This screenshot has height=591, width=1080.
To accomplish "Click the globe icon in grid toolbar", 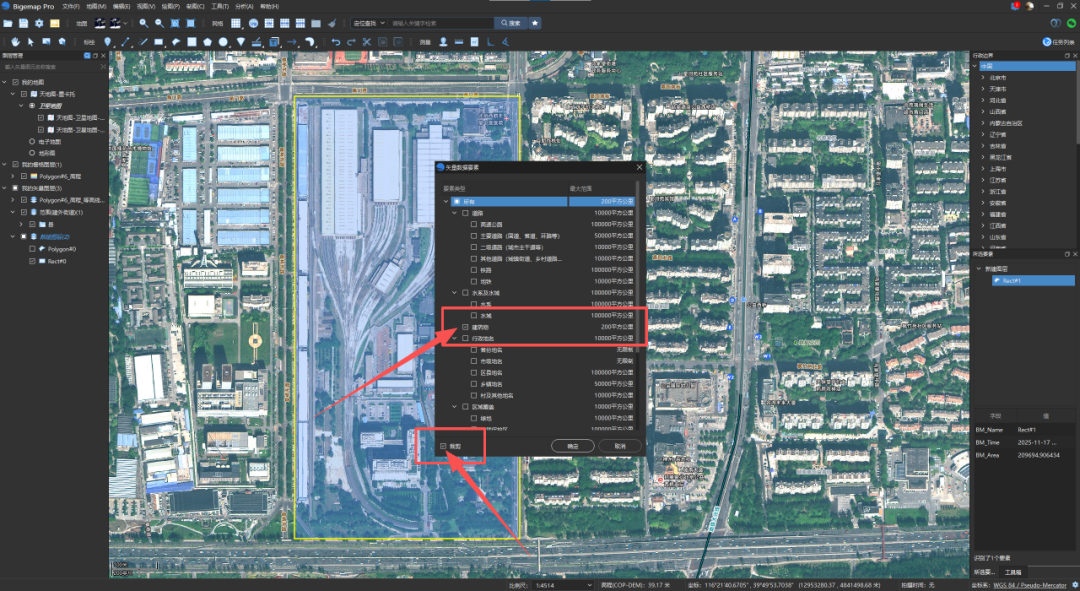I will (x=253, y=23).
